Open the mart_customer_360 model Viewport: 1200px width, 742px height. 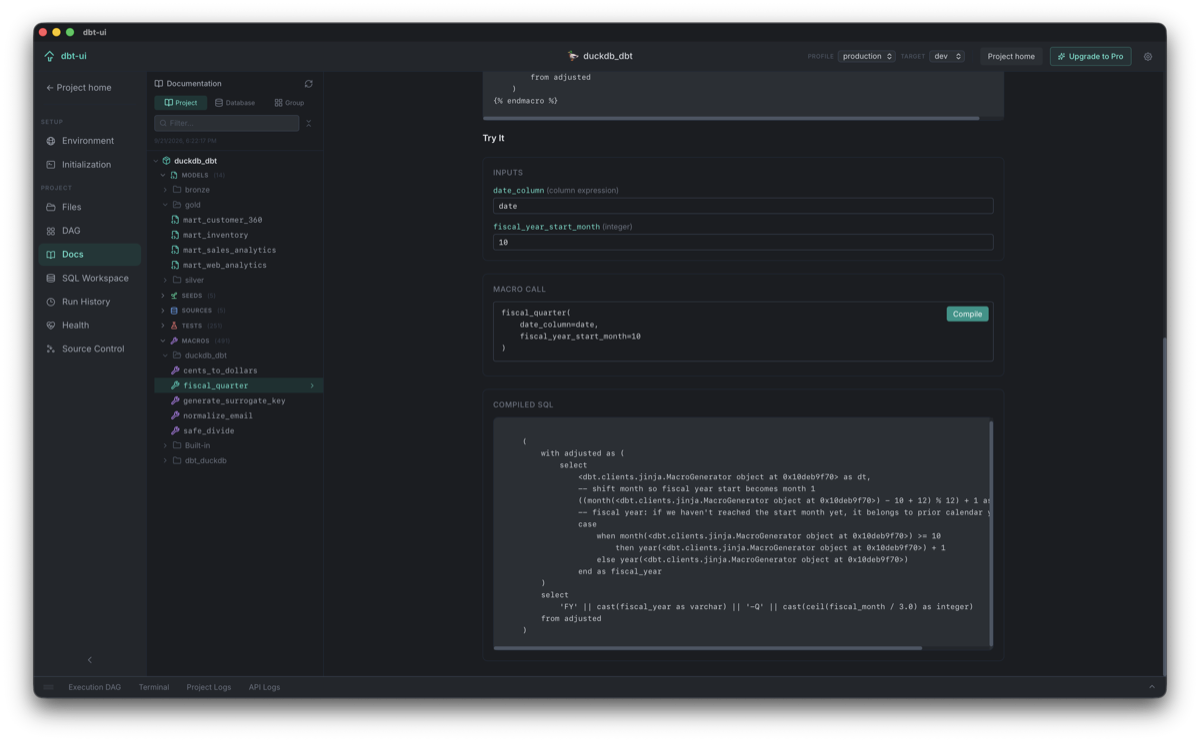point(222,220)
